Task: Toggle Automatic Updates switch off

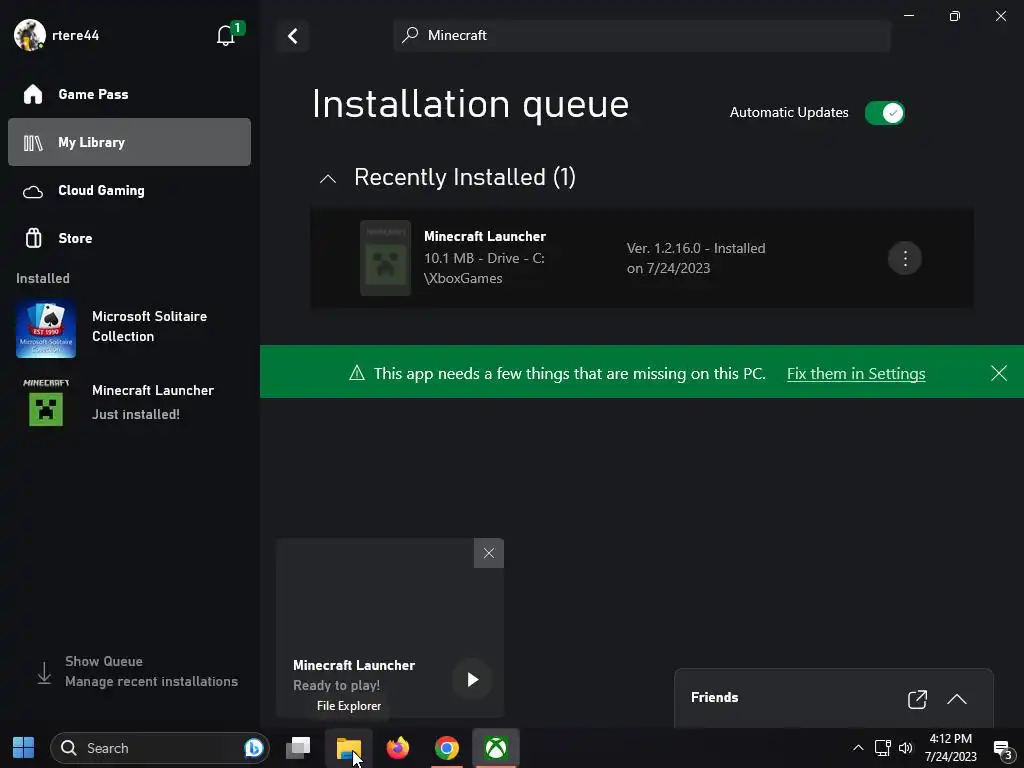Action: coord(884,112)
